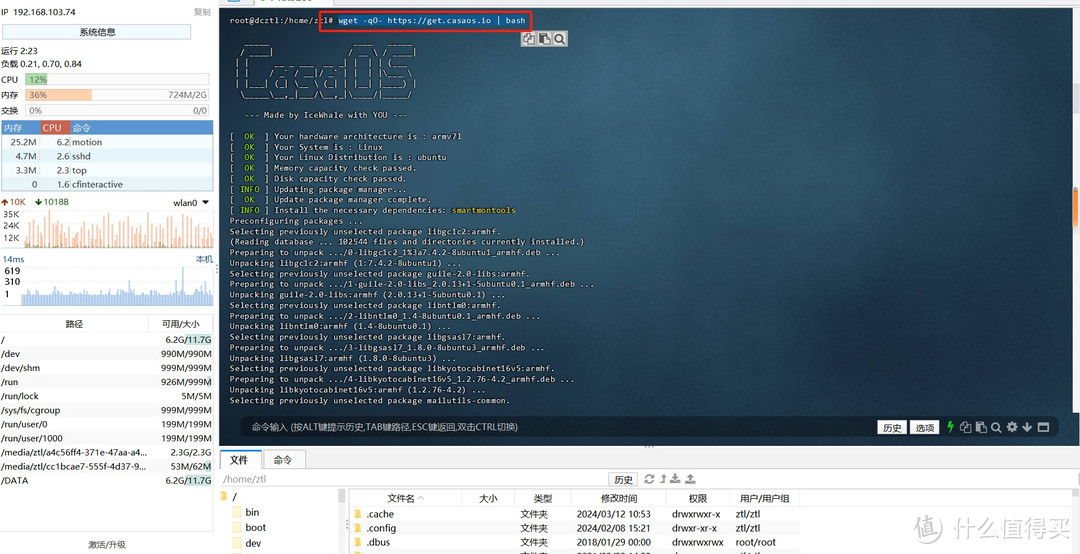Click the 复制 link next to the IP address

202,12
